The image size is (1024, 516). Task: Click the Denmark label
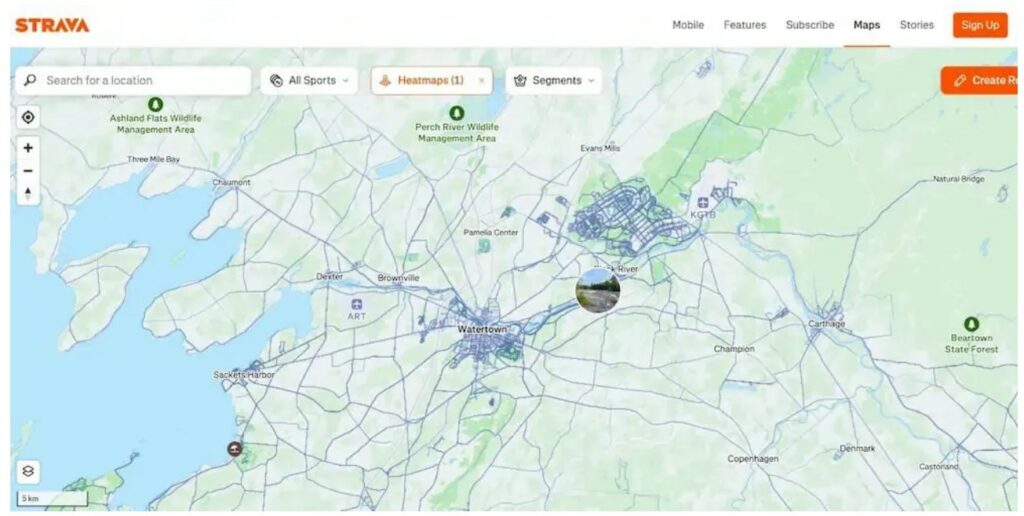click(x=857, y=449)
